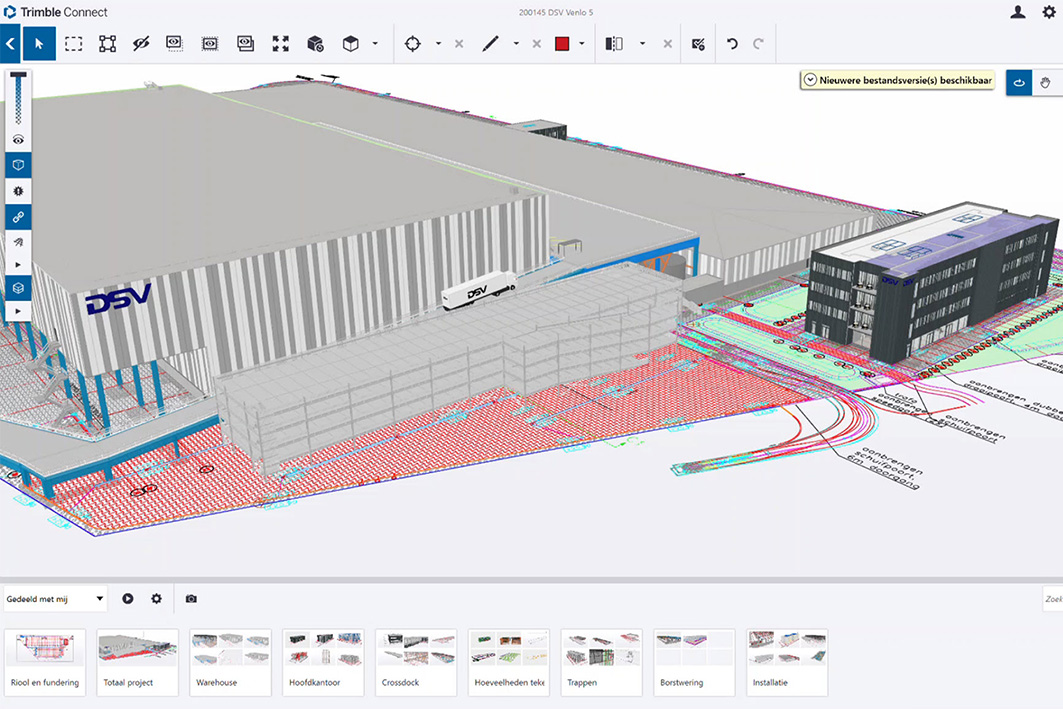Open the 'Installatie' view group
Viewport: 1063px width, 709px height.
pyautogui.click(x=787, y=662)
